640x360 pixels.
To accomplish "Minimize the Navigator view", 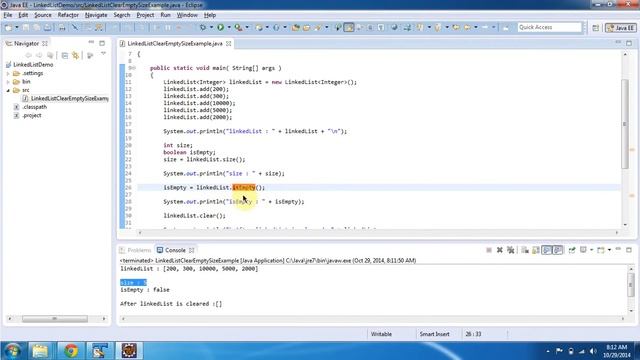I will [91, 42].
